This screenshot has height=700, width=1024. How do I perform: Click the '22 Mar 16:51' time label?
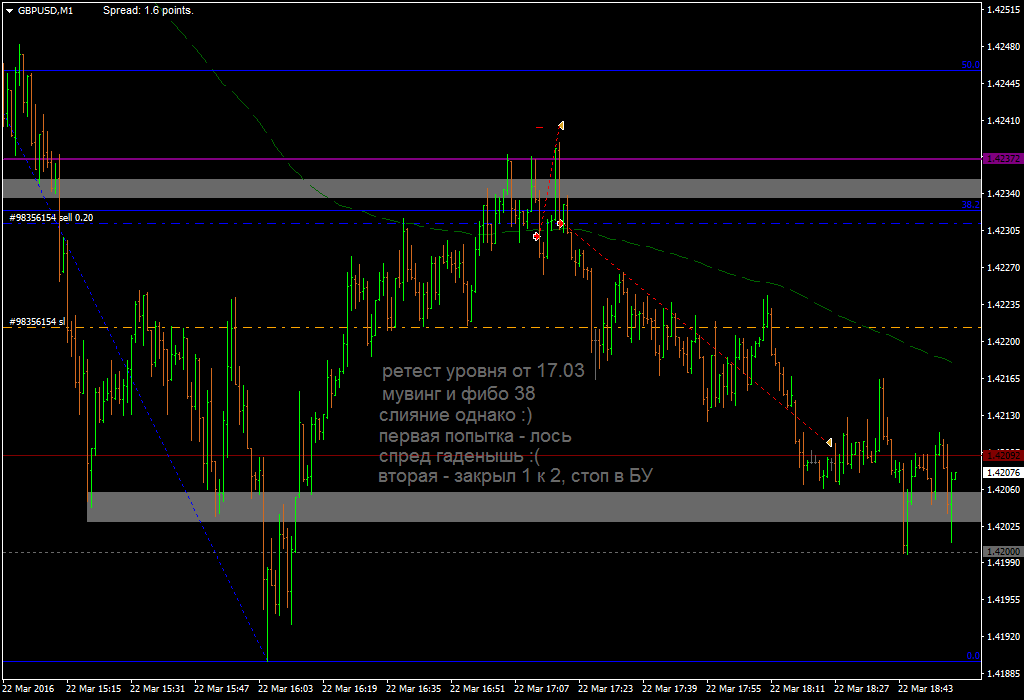477,688
